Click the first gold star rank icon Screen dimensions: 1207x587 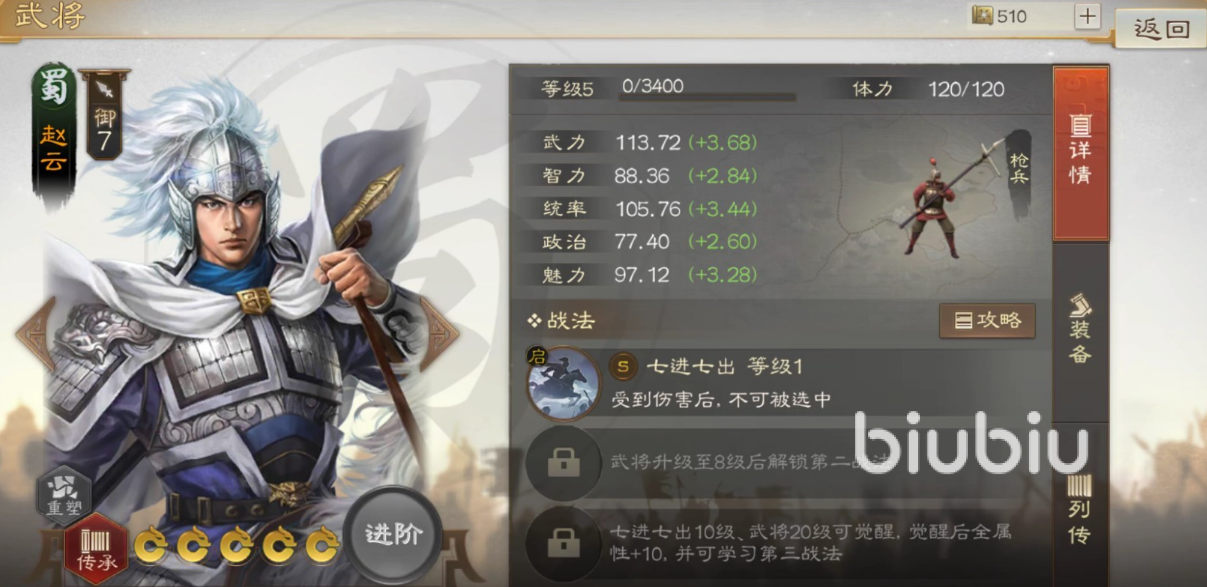(149, 546)
